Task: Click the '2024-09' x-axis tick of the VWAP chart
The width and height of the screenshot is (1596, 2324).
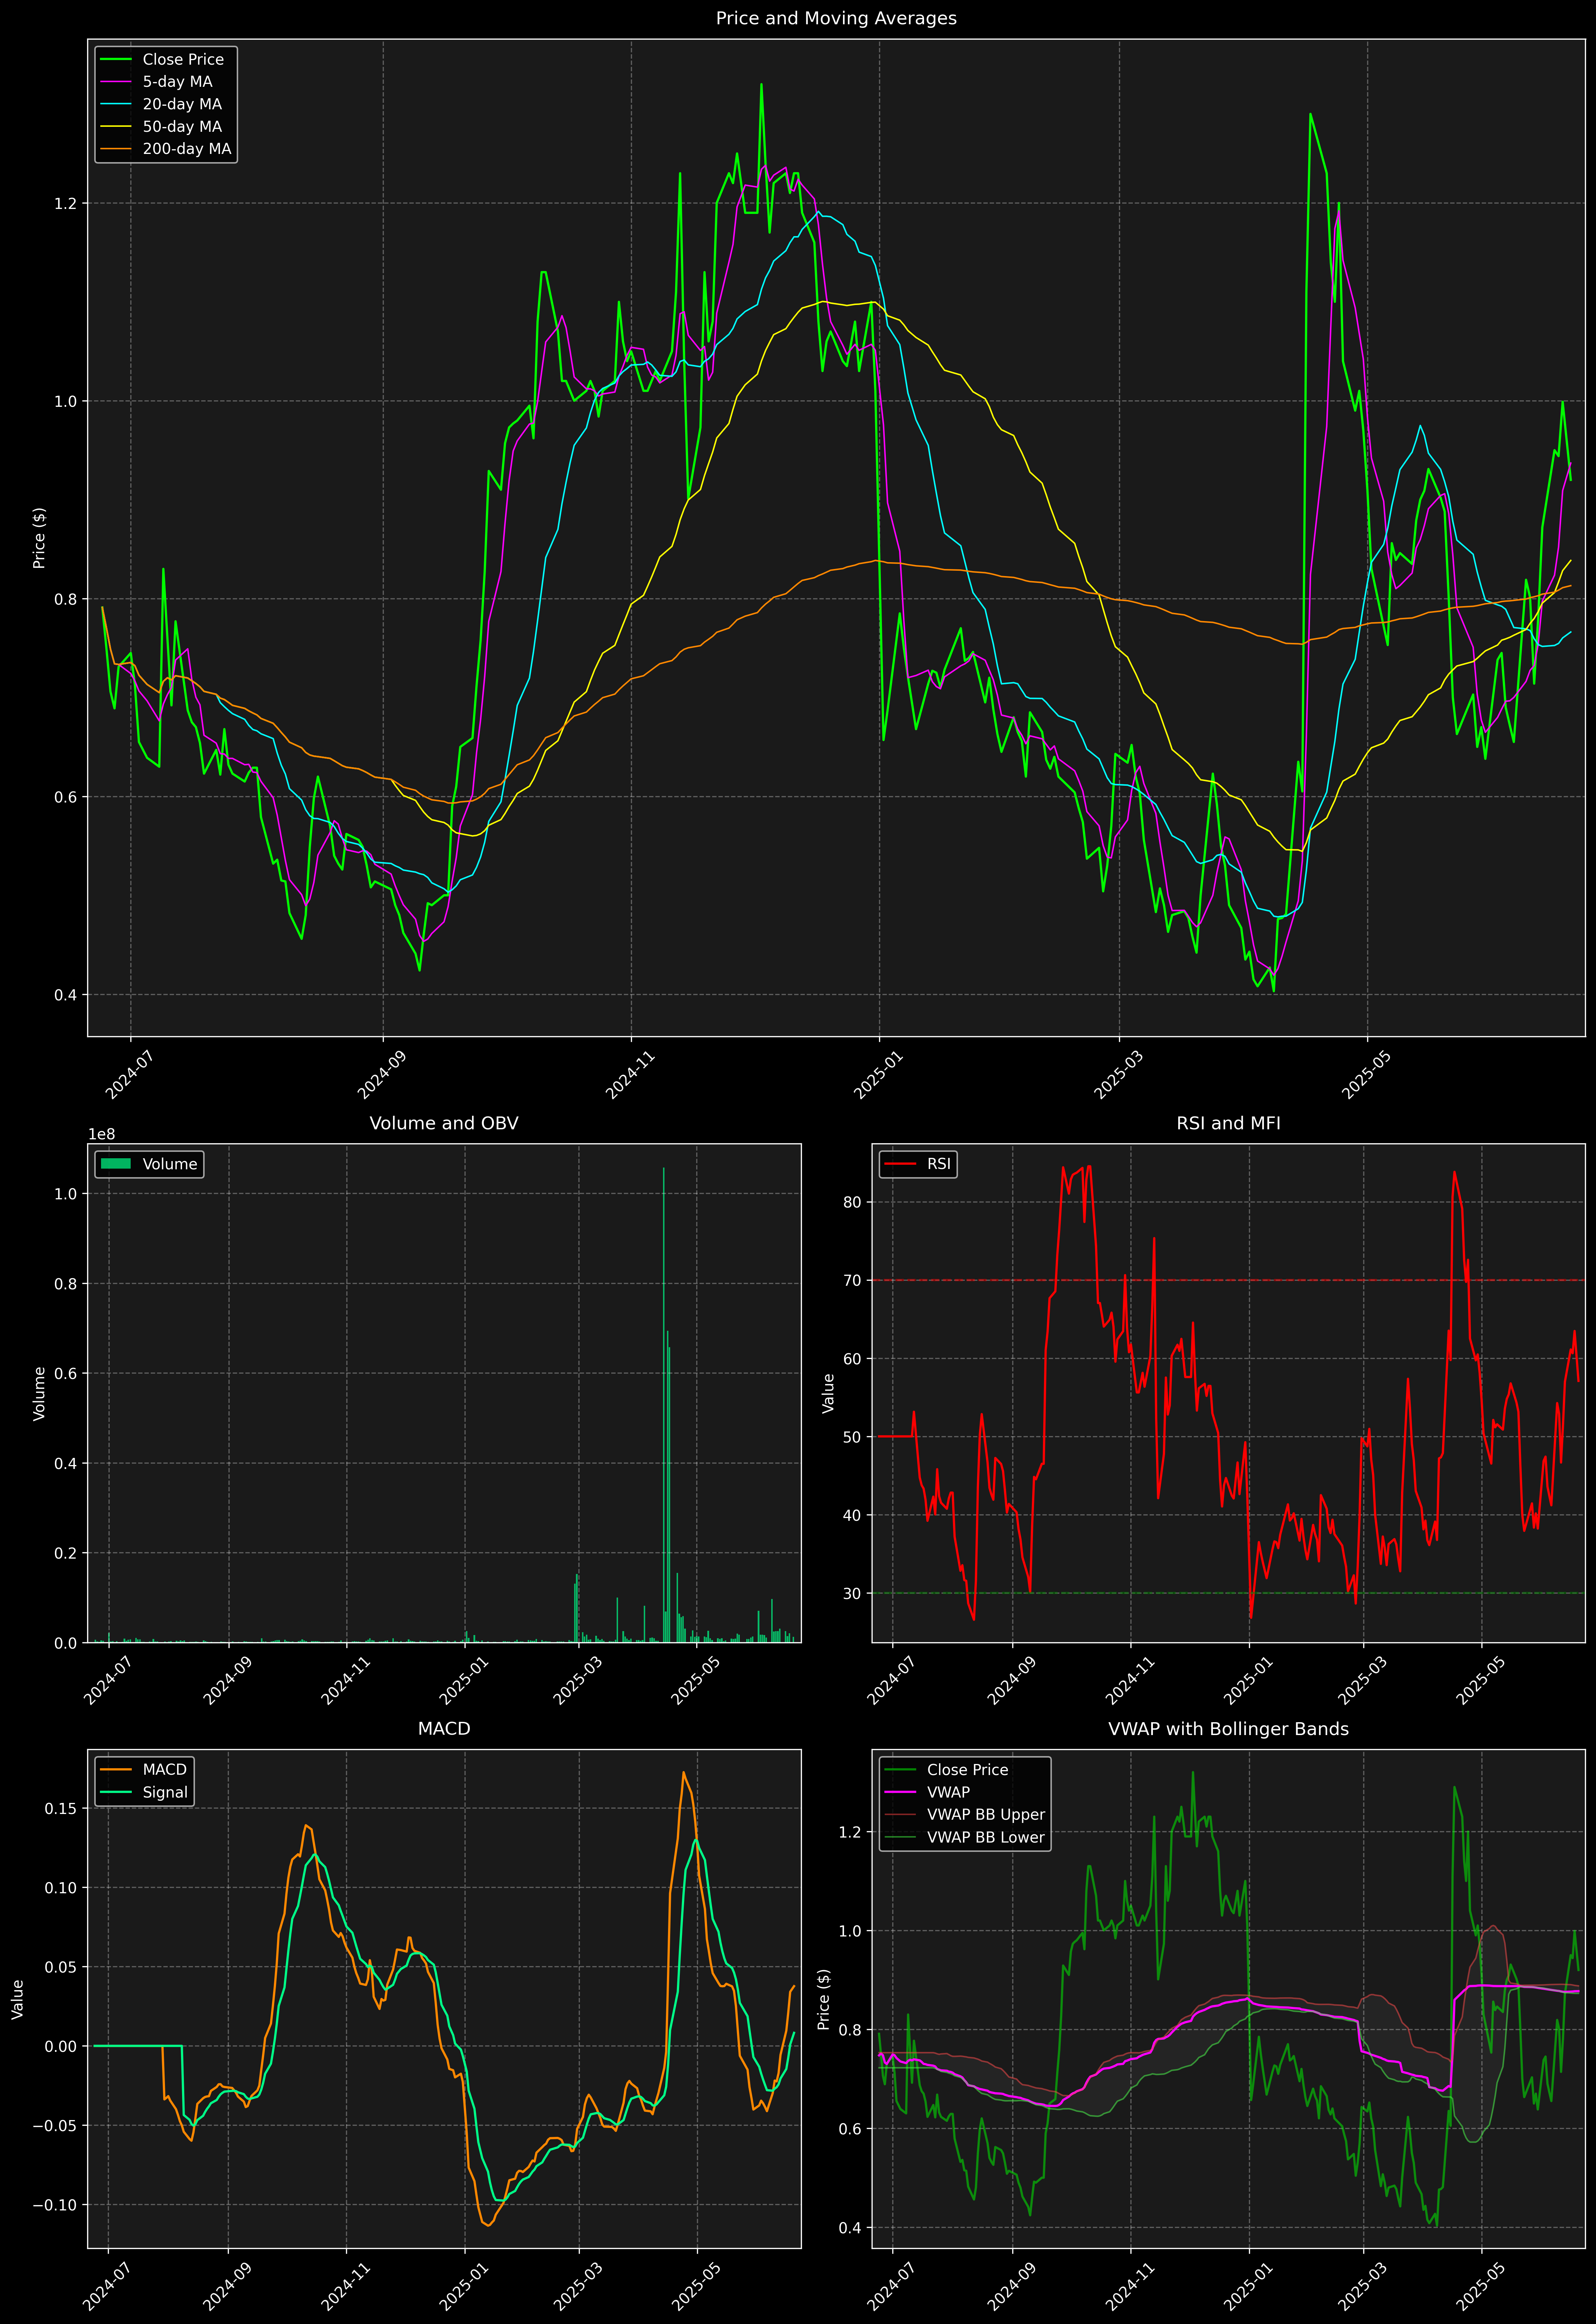Action: tap(1011, 2286)
